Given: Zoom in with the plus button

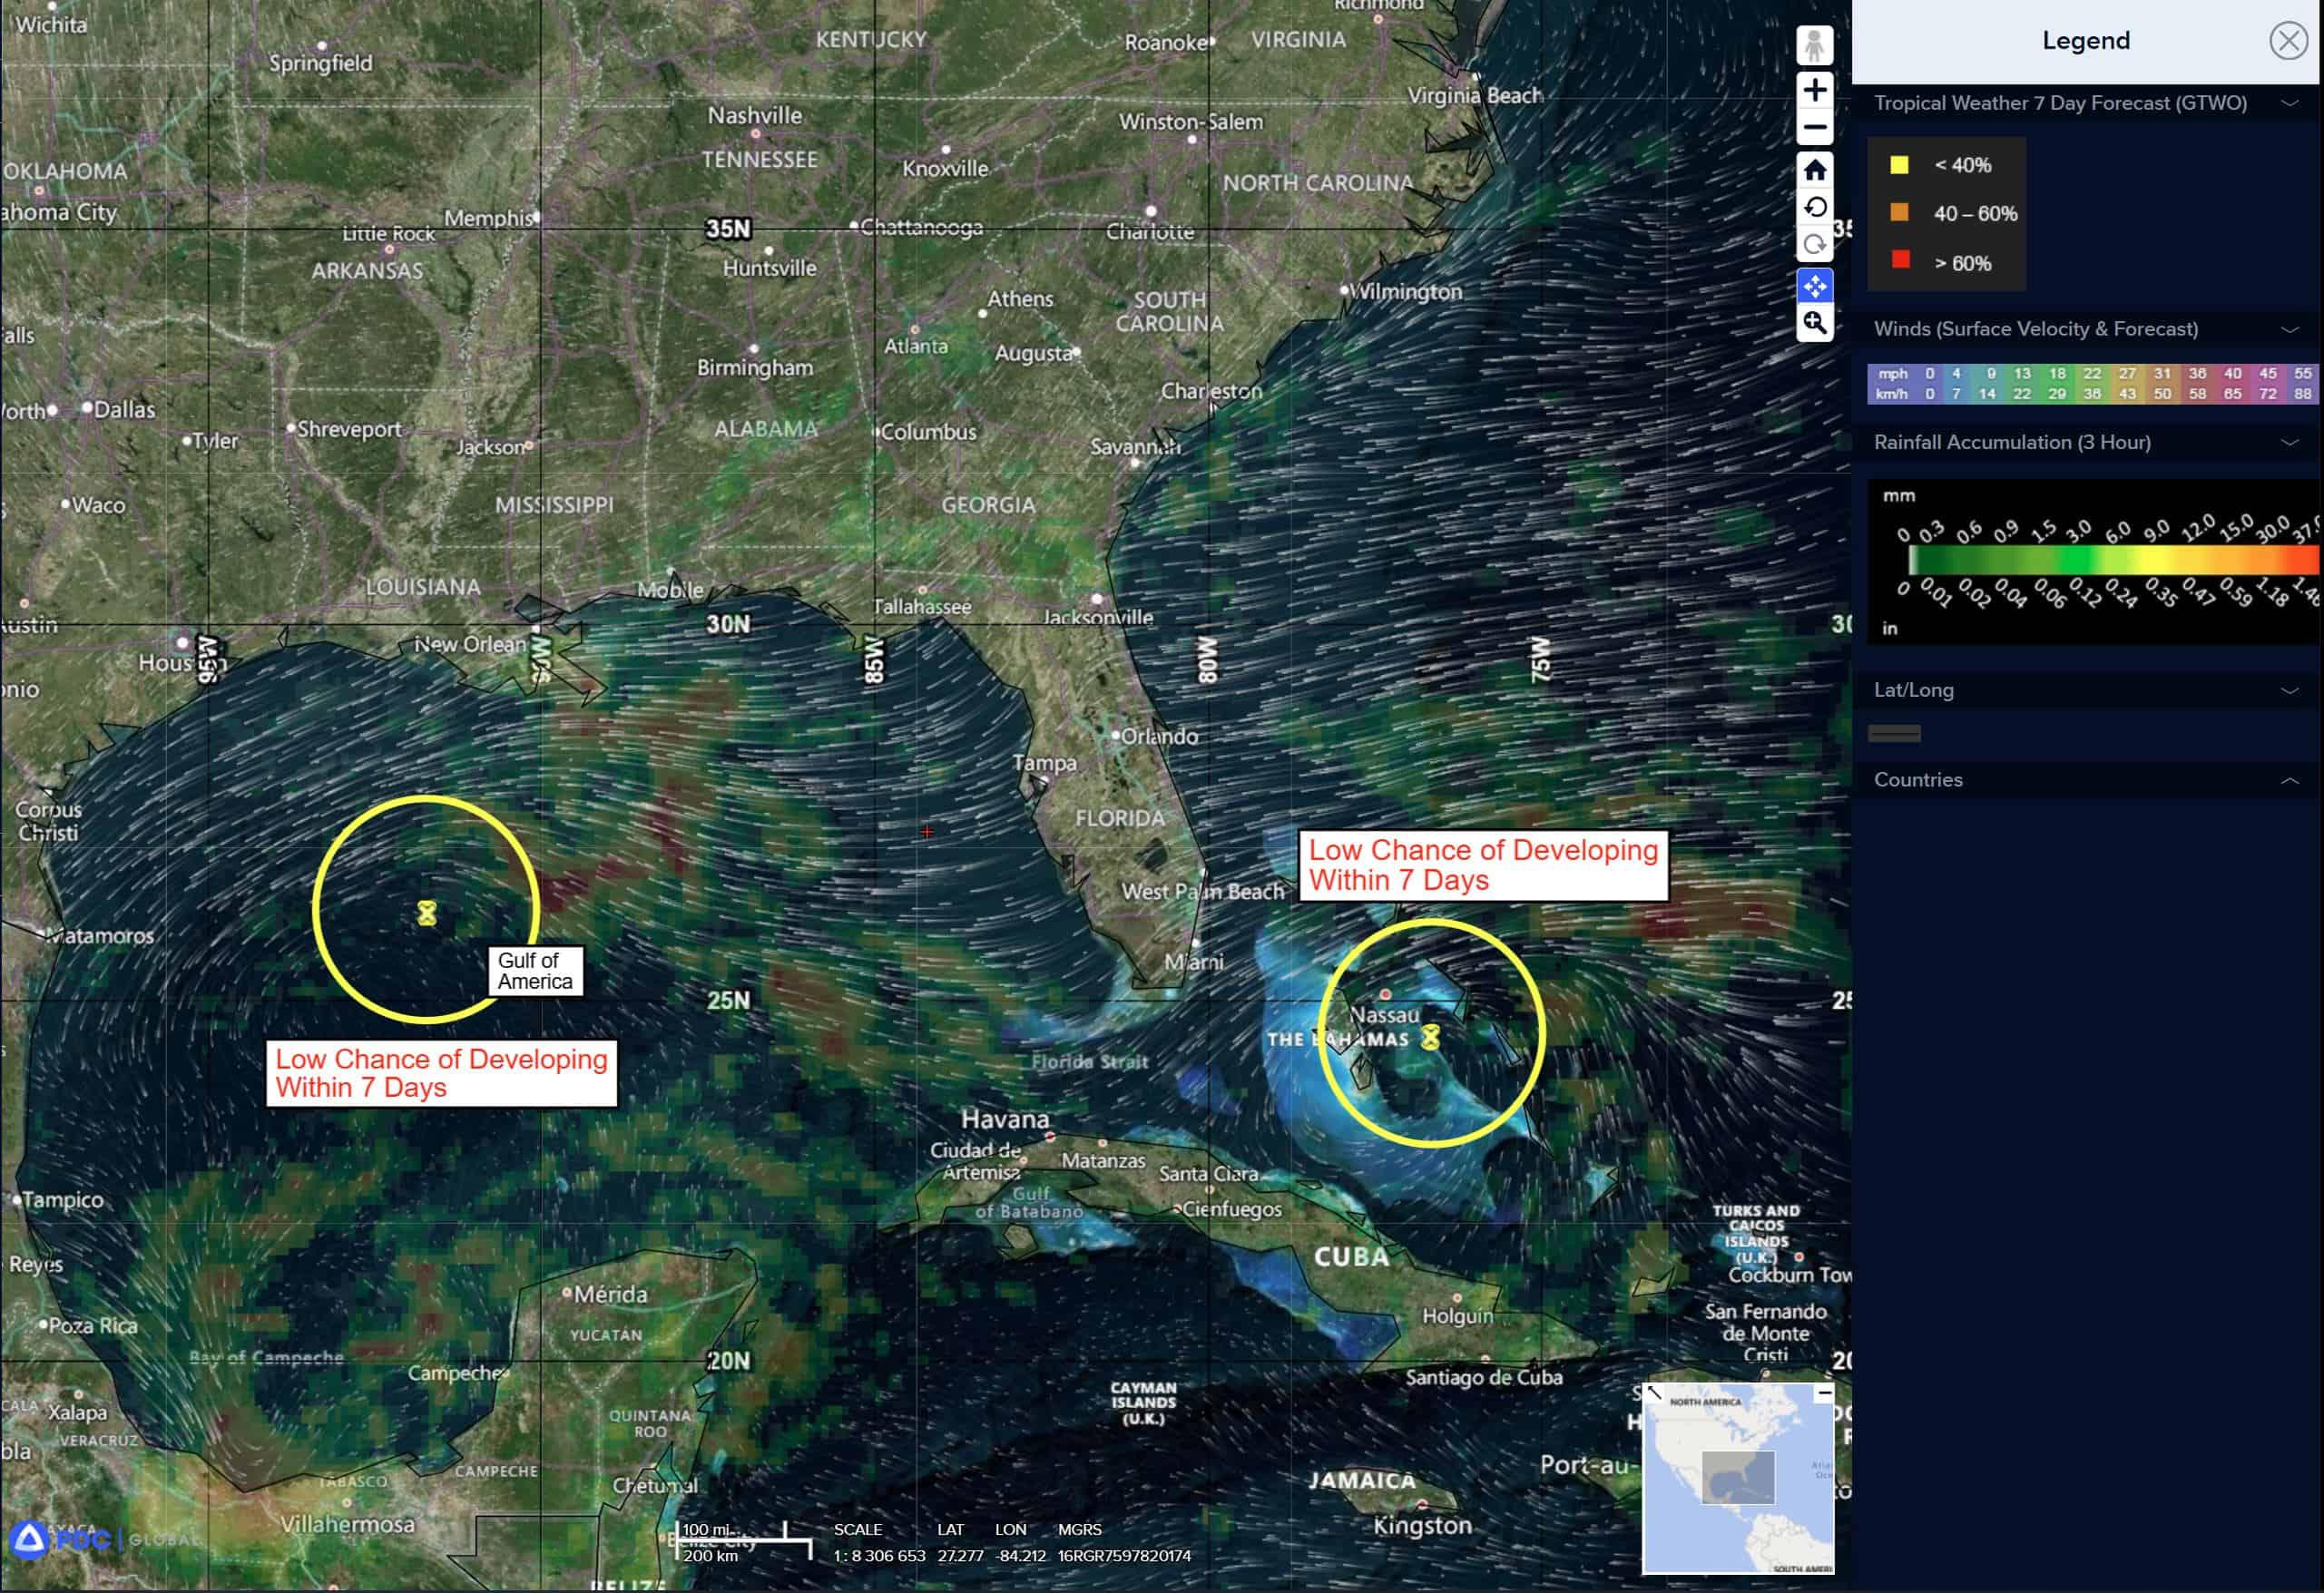Looking at the screenshot, I should (x=1814, y=90).
